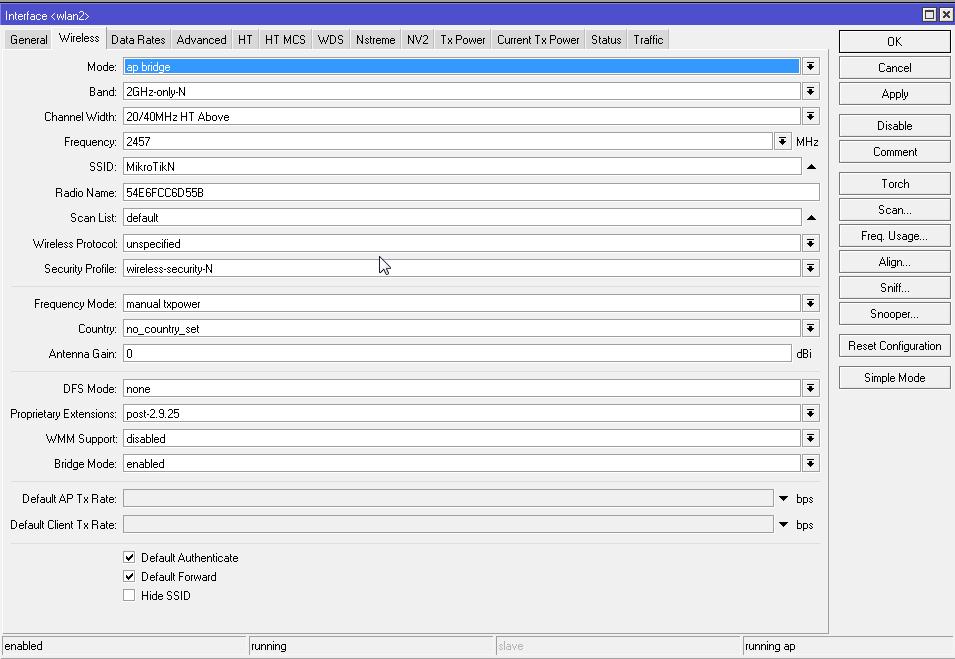Image resolution: width=955 pixels, height=659 pixels.
Task: Apply the wireless settings
Action: coord(893,93)
